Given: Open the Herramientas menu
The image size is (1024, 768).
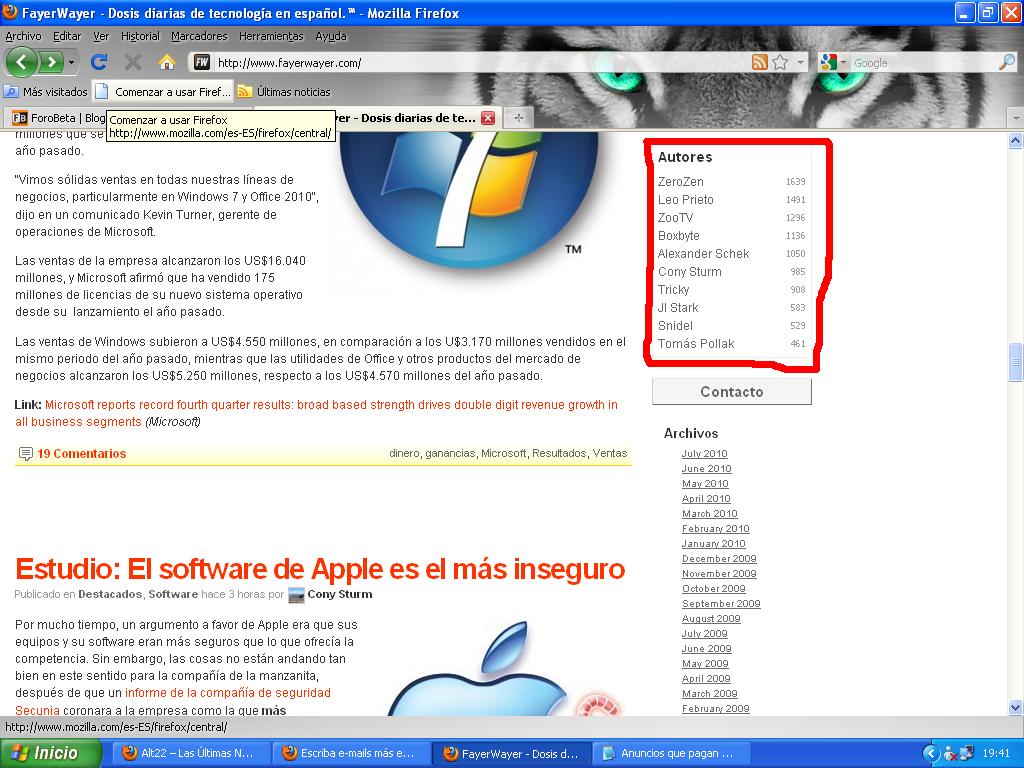Looking at the screenshot, I should (271, 37).
